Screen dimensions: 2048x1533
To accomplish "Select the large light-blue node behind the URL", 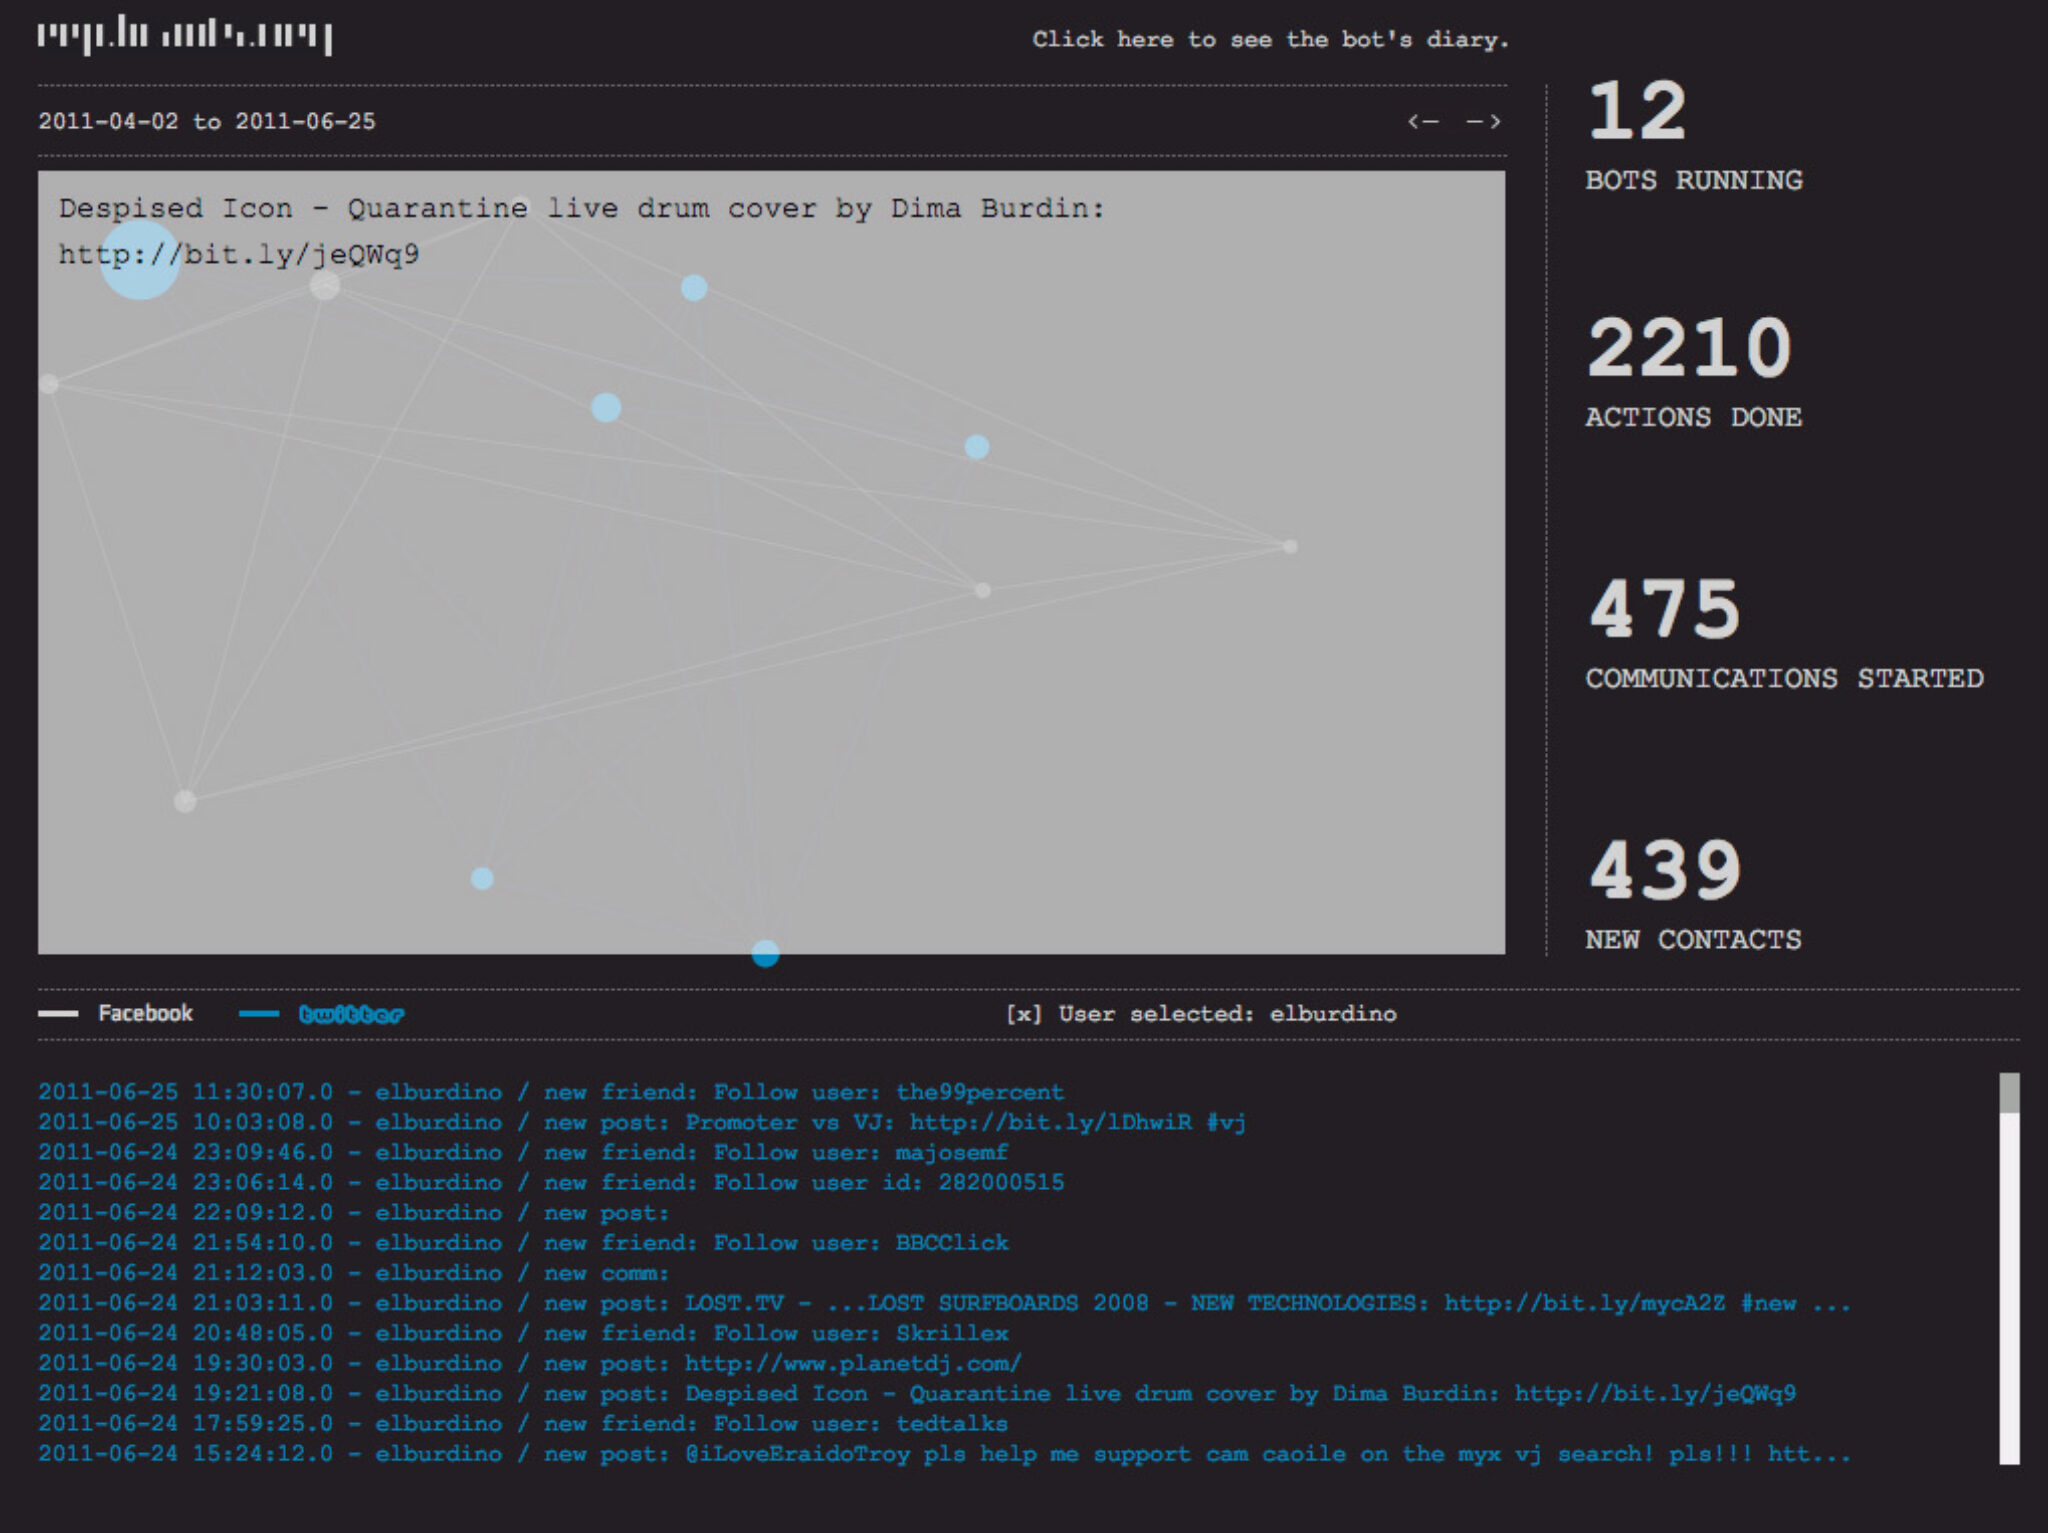I will tap(139, 259).
